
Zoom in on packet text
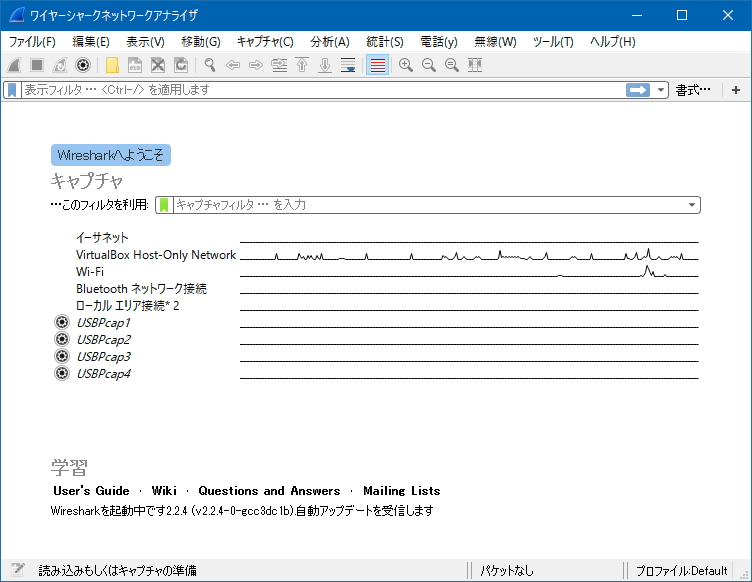tap(406, 65)
